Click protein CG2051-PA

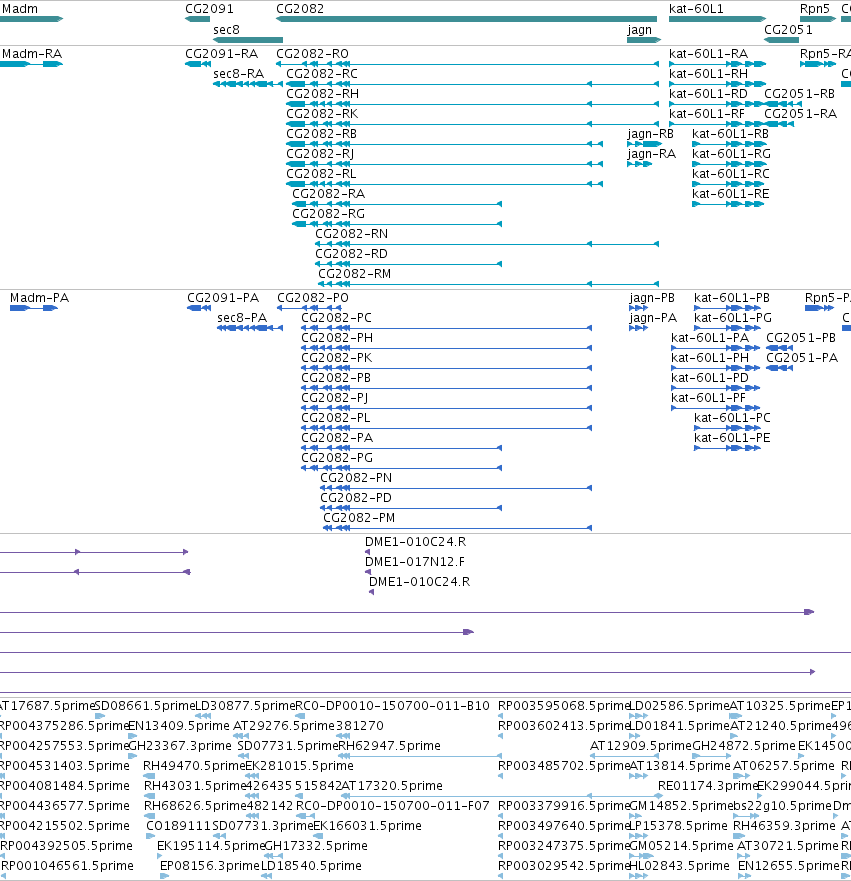pyautogui.click(x=802, y=358)
